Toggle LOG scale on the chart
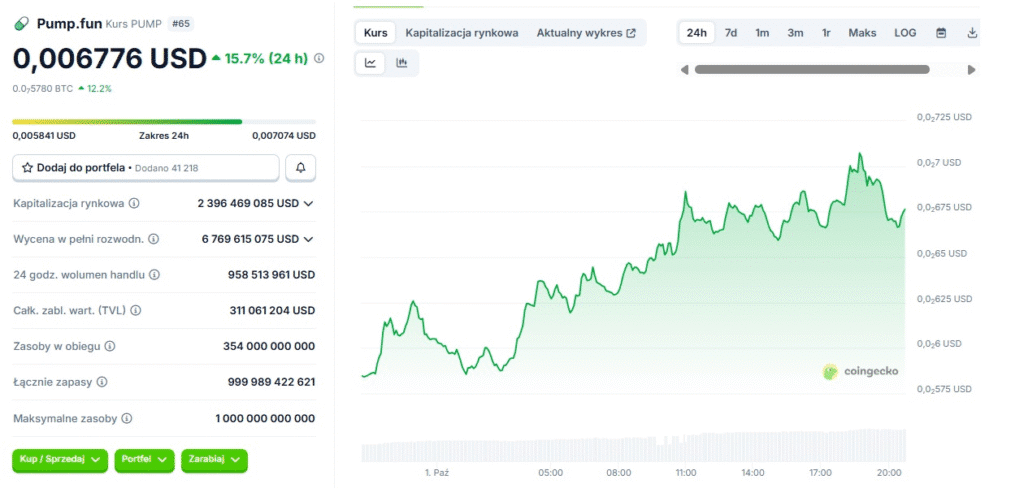 (905, 33)
